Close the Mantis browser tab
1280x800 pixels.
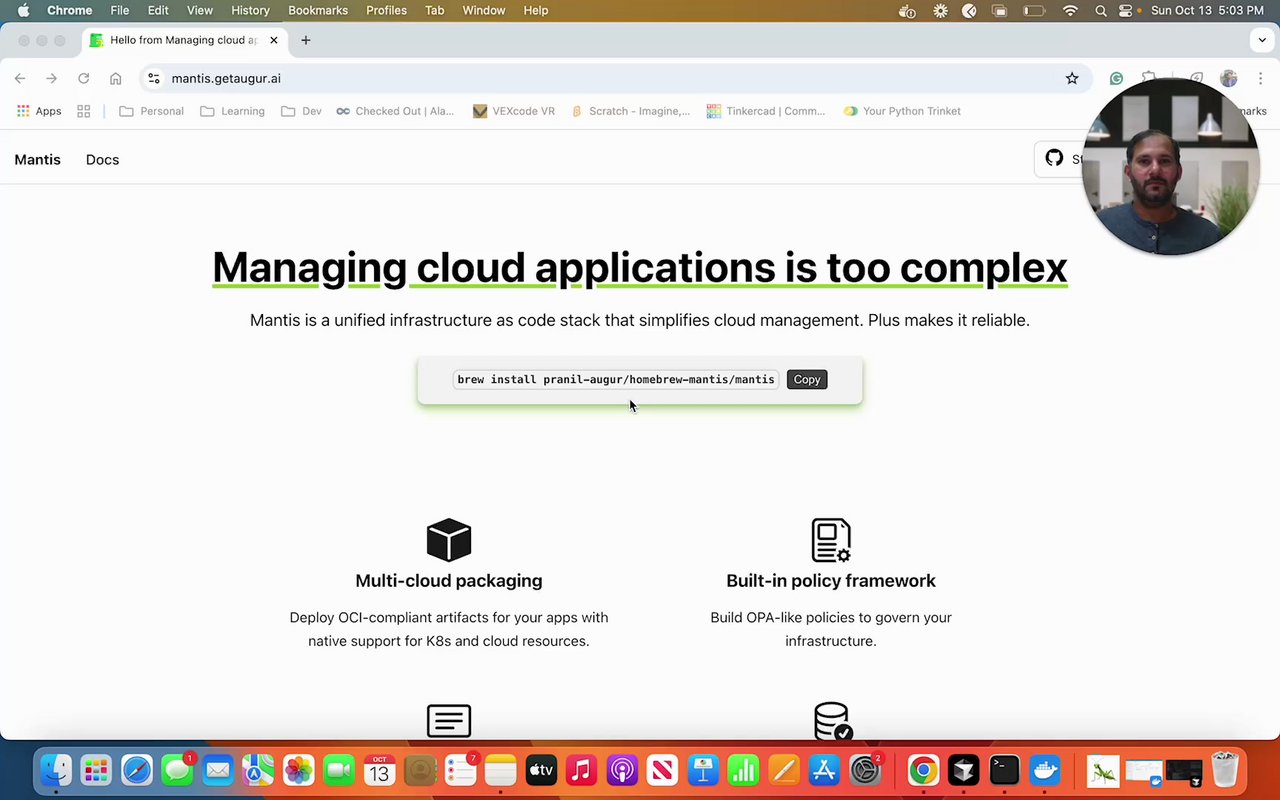pyautogui.click(x=274, y=40)
